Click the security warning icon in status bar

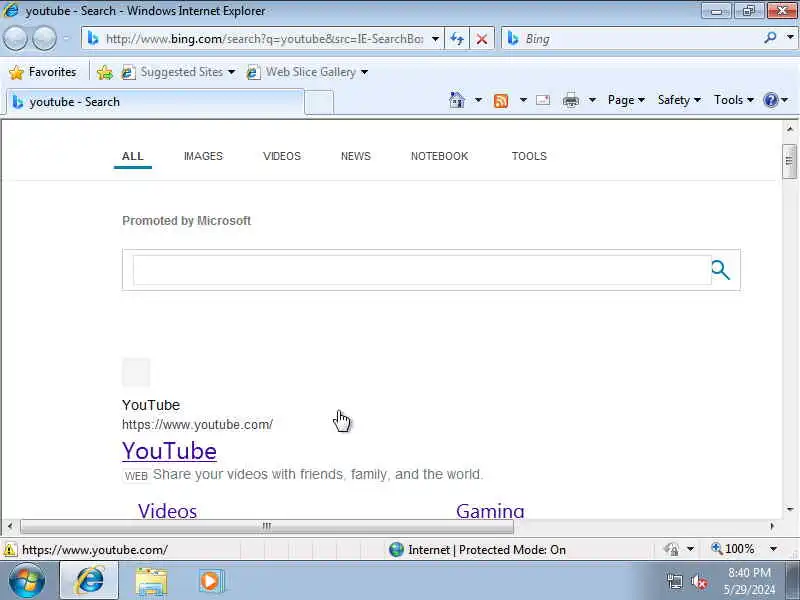[9, 549]
